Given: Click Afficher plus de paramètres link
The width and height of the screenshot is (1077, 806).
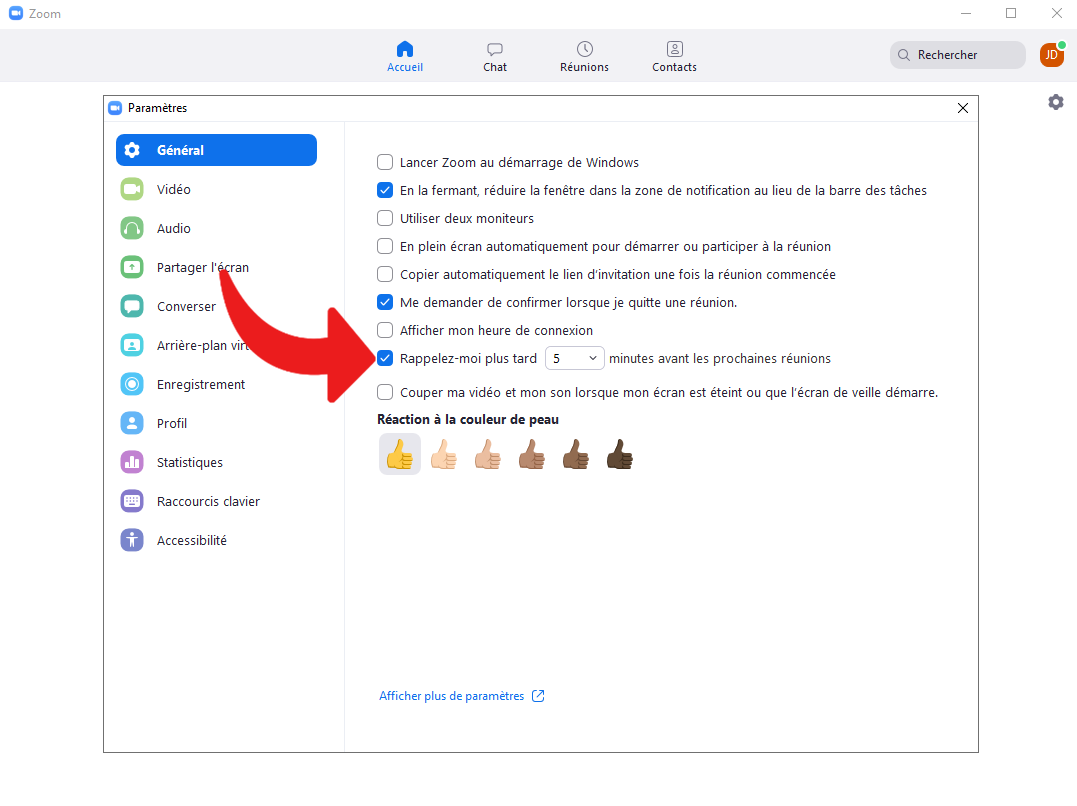Looking at the screenshot, I should click(x=451, y=696).
